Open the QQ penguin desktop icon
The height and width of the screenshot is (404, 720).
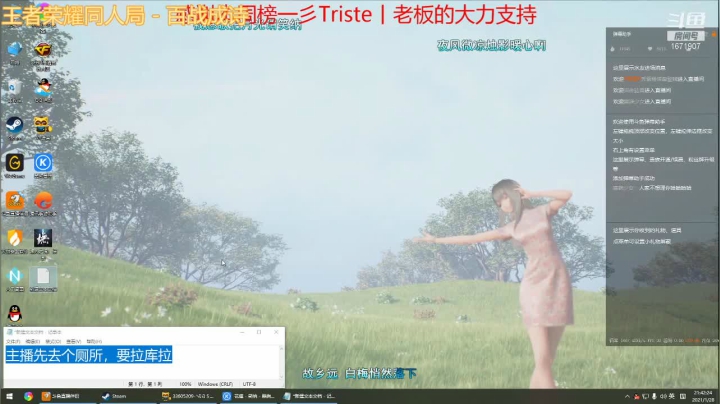(15, 314)
